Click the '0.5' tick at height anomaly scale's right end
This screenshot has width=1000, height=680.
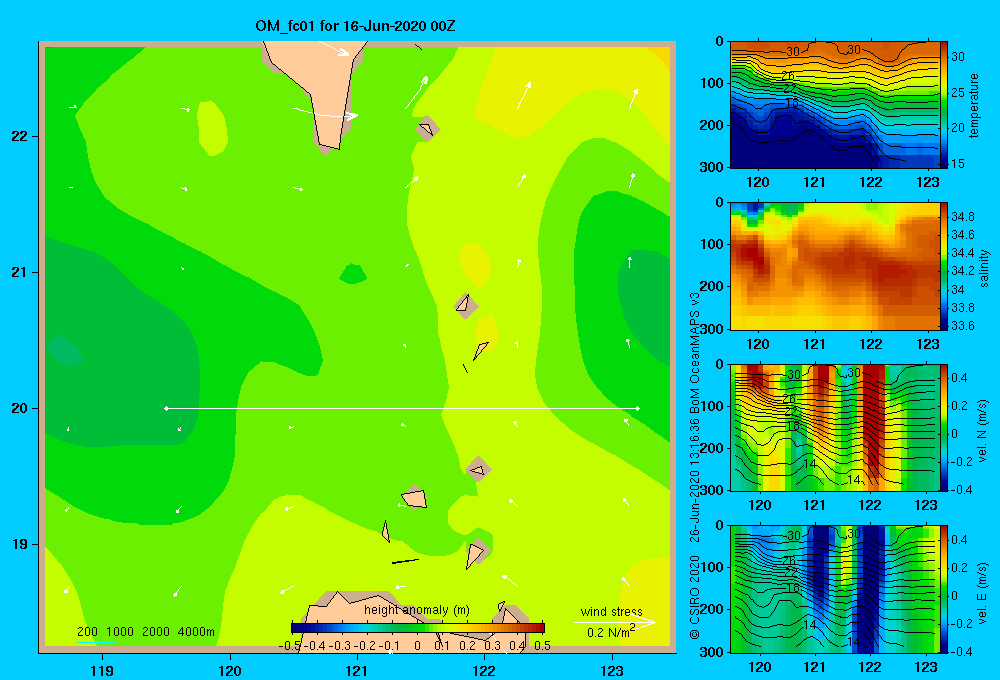543,646
